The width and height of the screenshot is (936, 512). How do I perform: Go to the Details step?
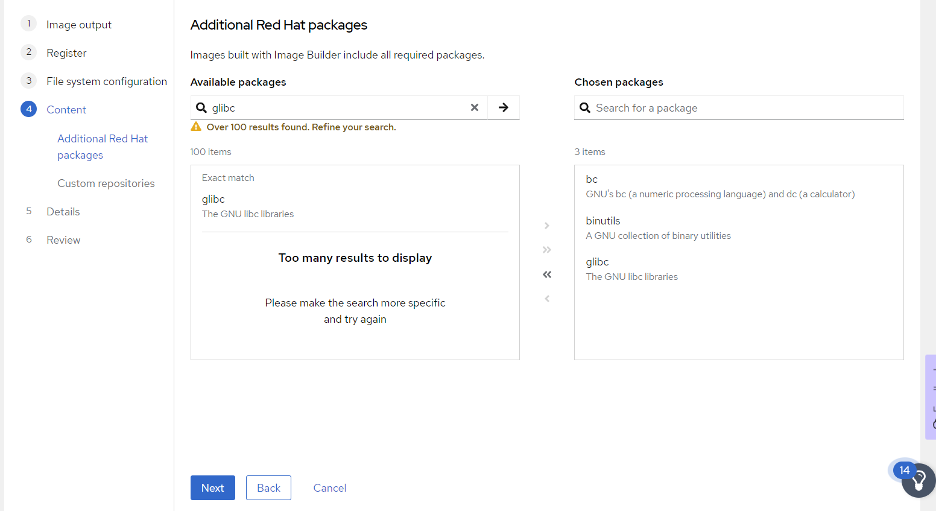point(63,211)
